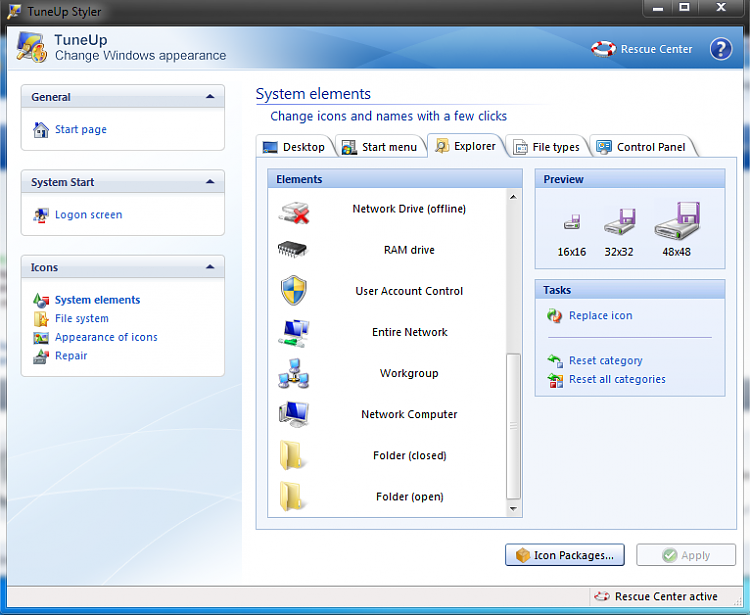Click the Appearance of icons picture icon

[41, 338]
